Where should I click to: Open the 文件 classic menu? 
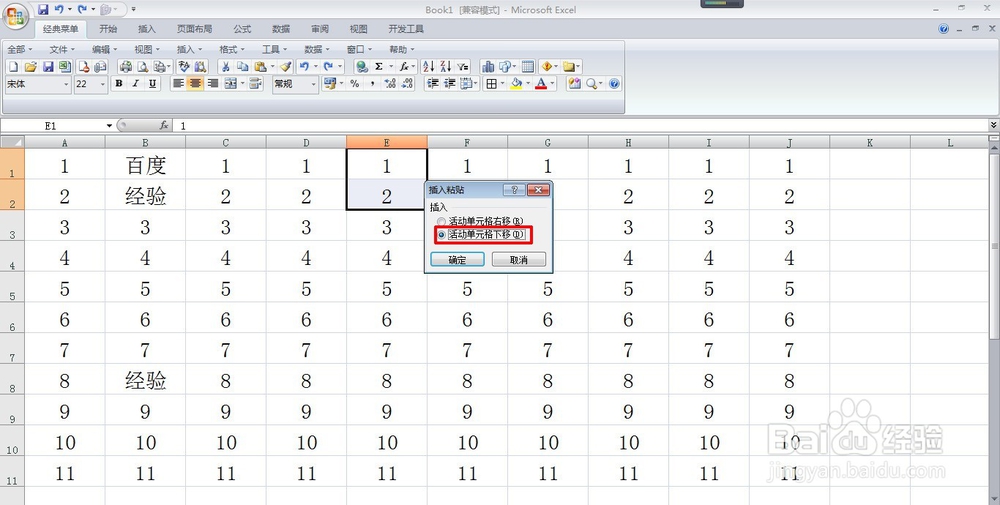(62, 49)
